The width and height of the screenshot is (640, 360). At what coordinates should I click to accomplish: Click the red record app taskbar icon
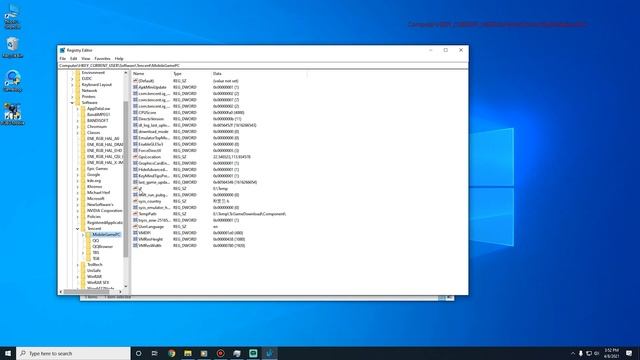click(x=220, y=353)
